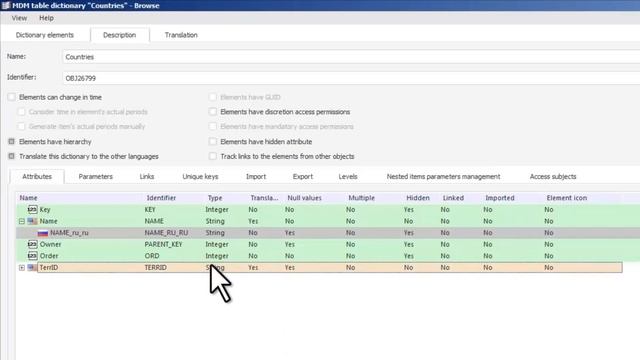Click the flag icon beside Name attribute
640x360 pixels.
[32, 221]
